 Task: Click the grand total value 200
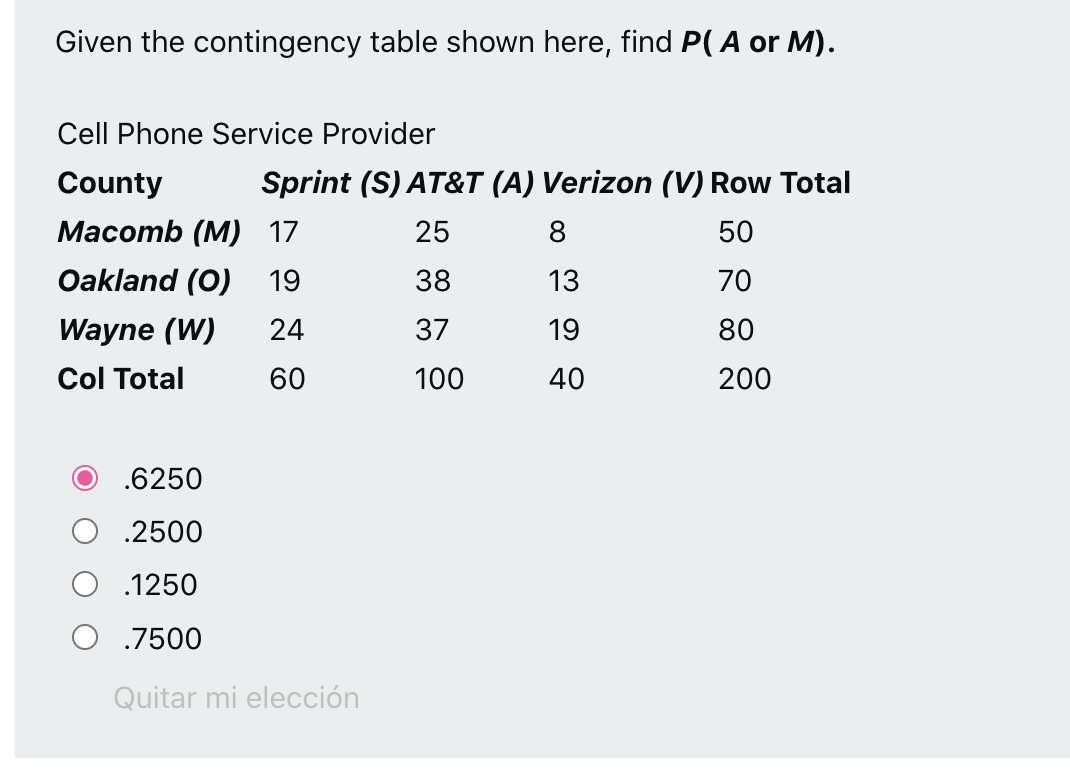point(745,379)
